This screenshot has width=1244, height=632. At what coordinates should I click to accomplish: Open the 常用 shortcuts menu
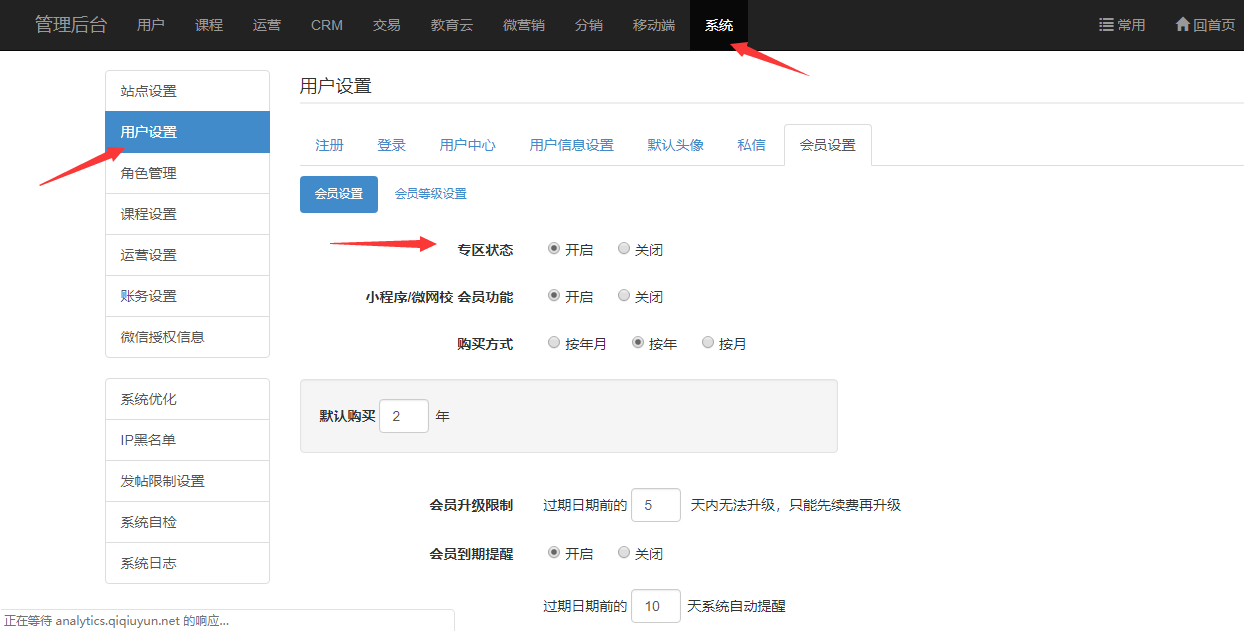click(1122, 25)
